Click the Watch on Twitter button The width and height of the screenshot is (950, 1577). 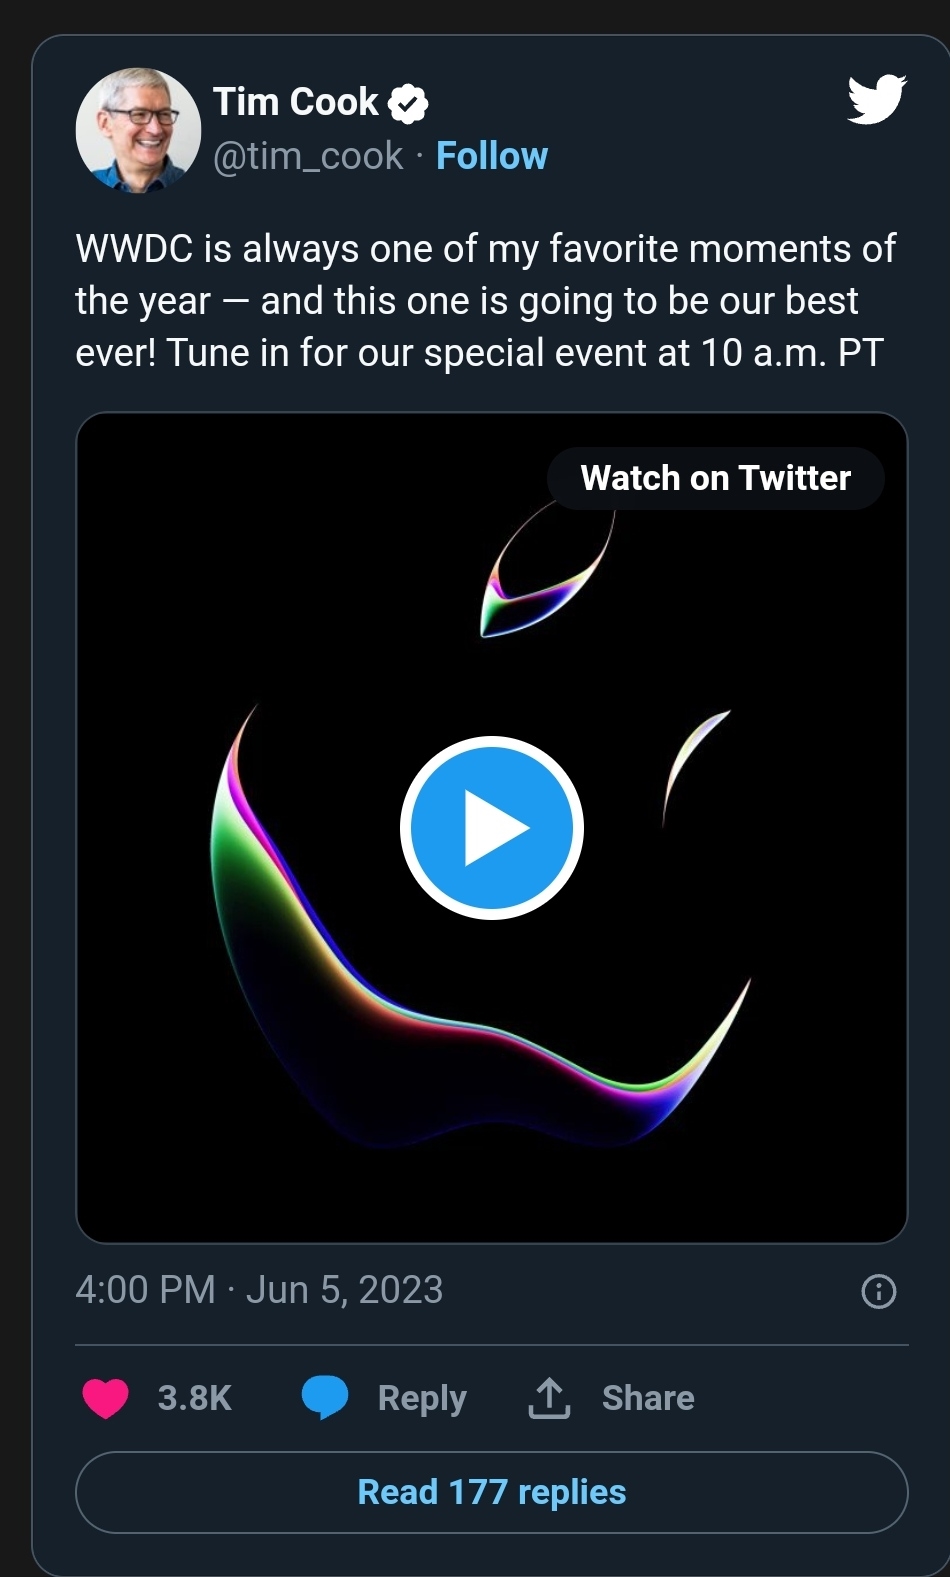pos(716,478)
